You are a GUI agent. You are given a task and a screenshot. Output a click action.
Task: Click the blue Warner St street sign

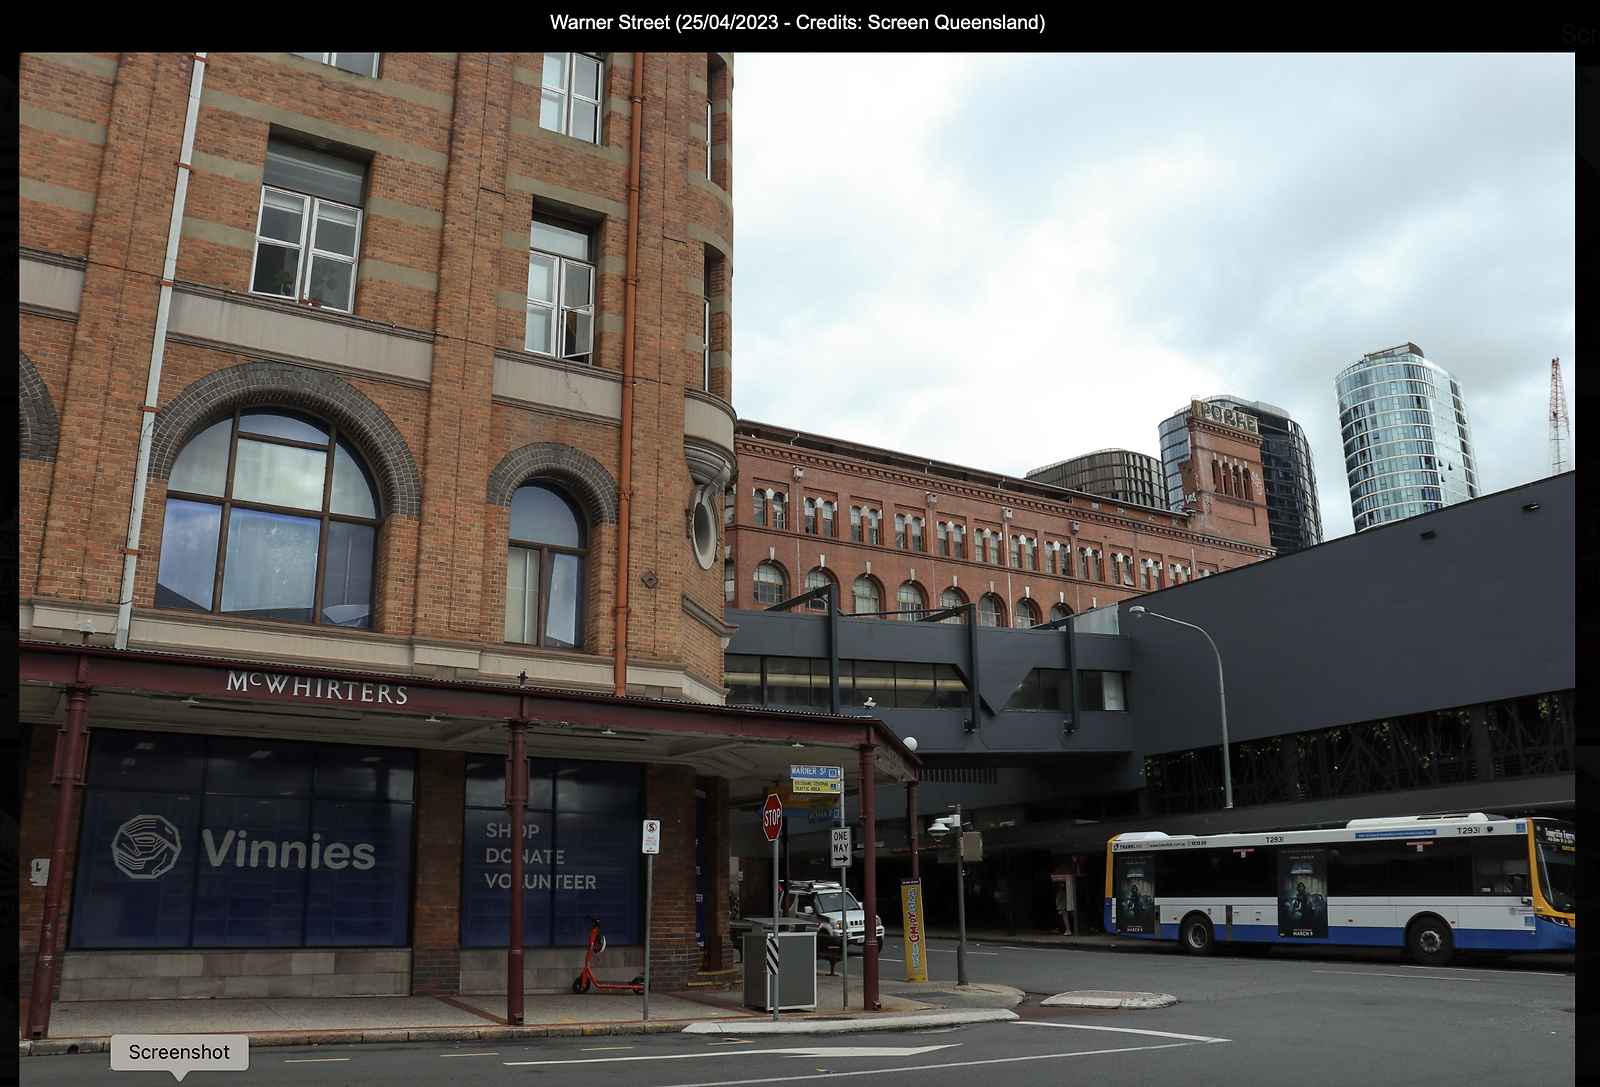tap(813, 772)
